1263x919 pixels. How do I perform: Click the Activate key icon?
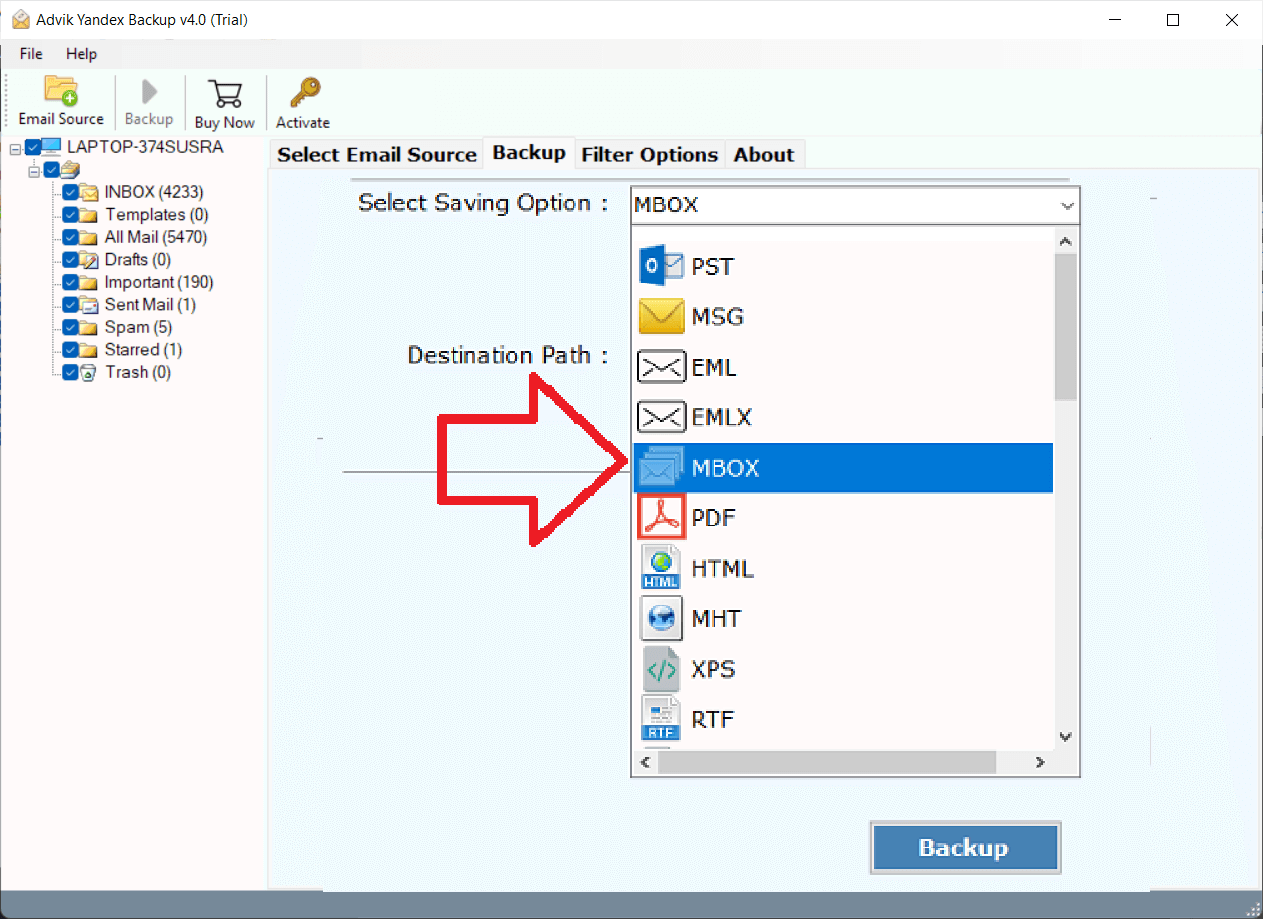click(303, 93)
